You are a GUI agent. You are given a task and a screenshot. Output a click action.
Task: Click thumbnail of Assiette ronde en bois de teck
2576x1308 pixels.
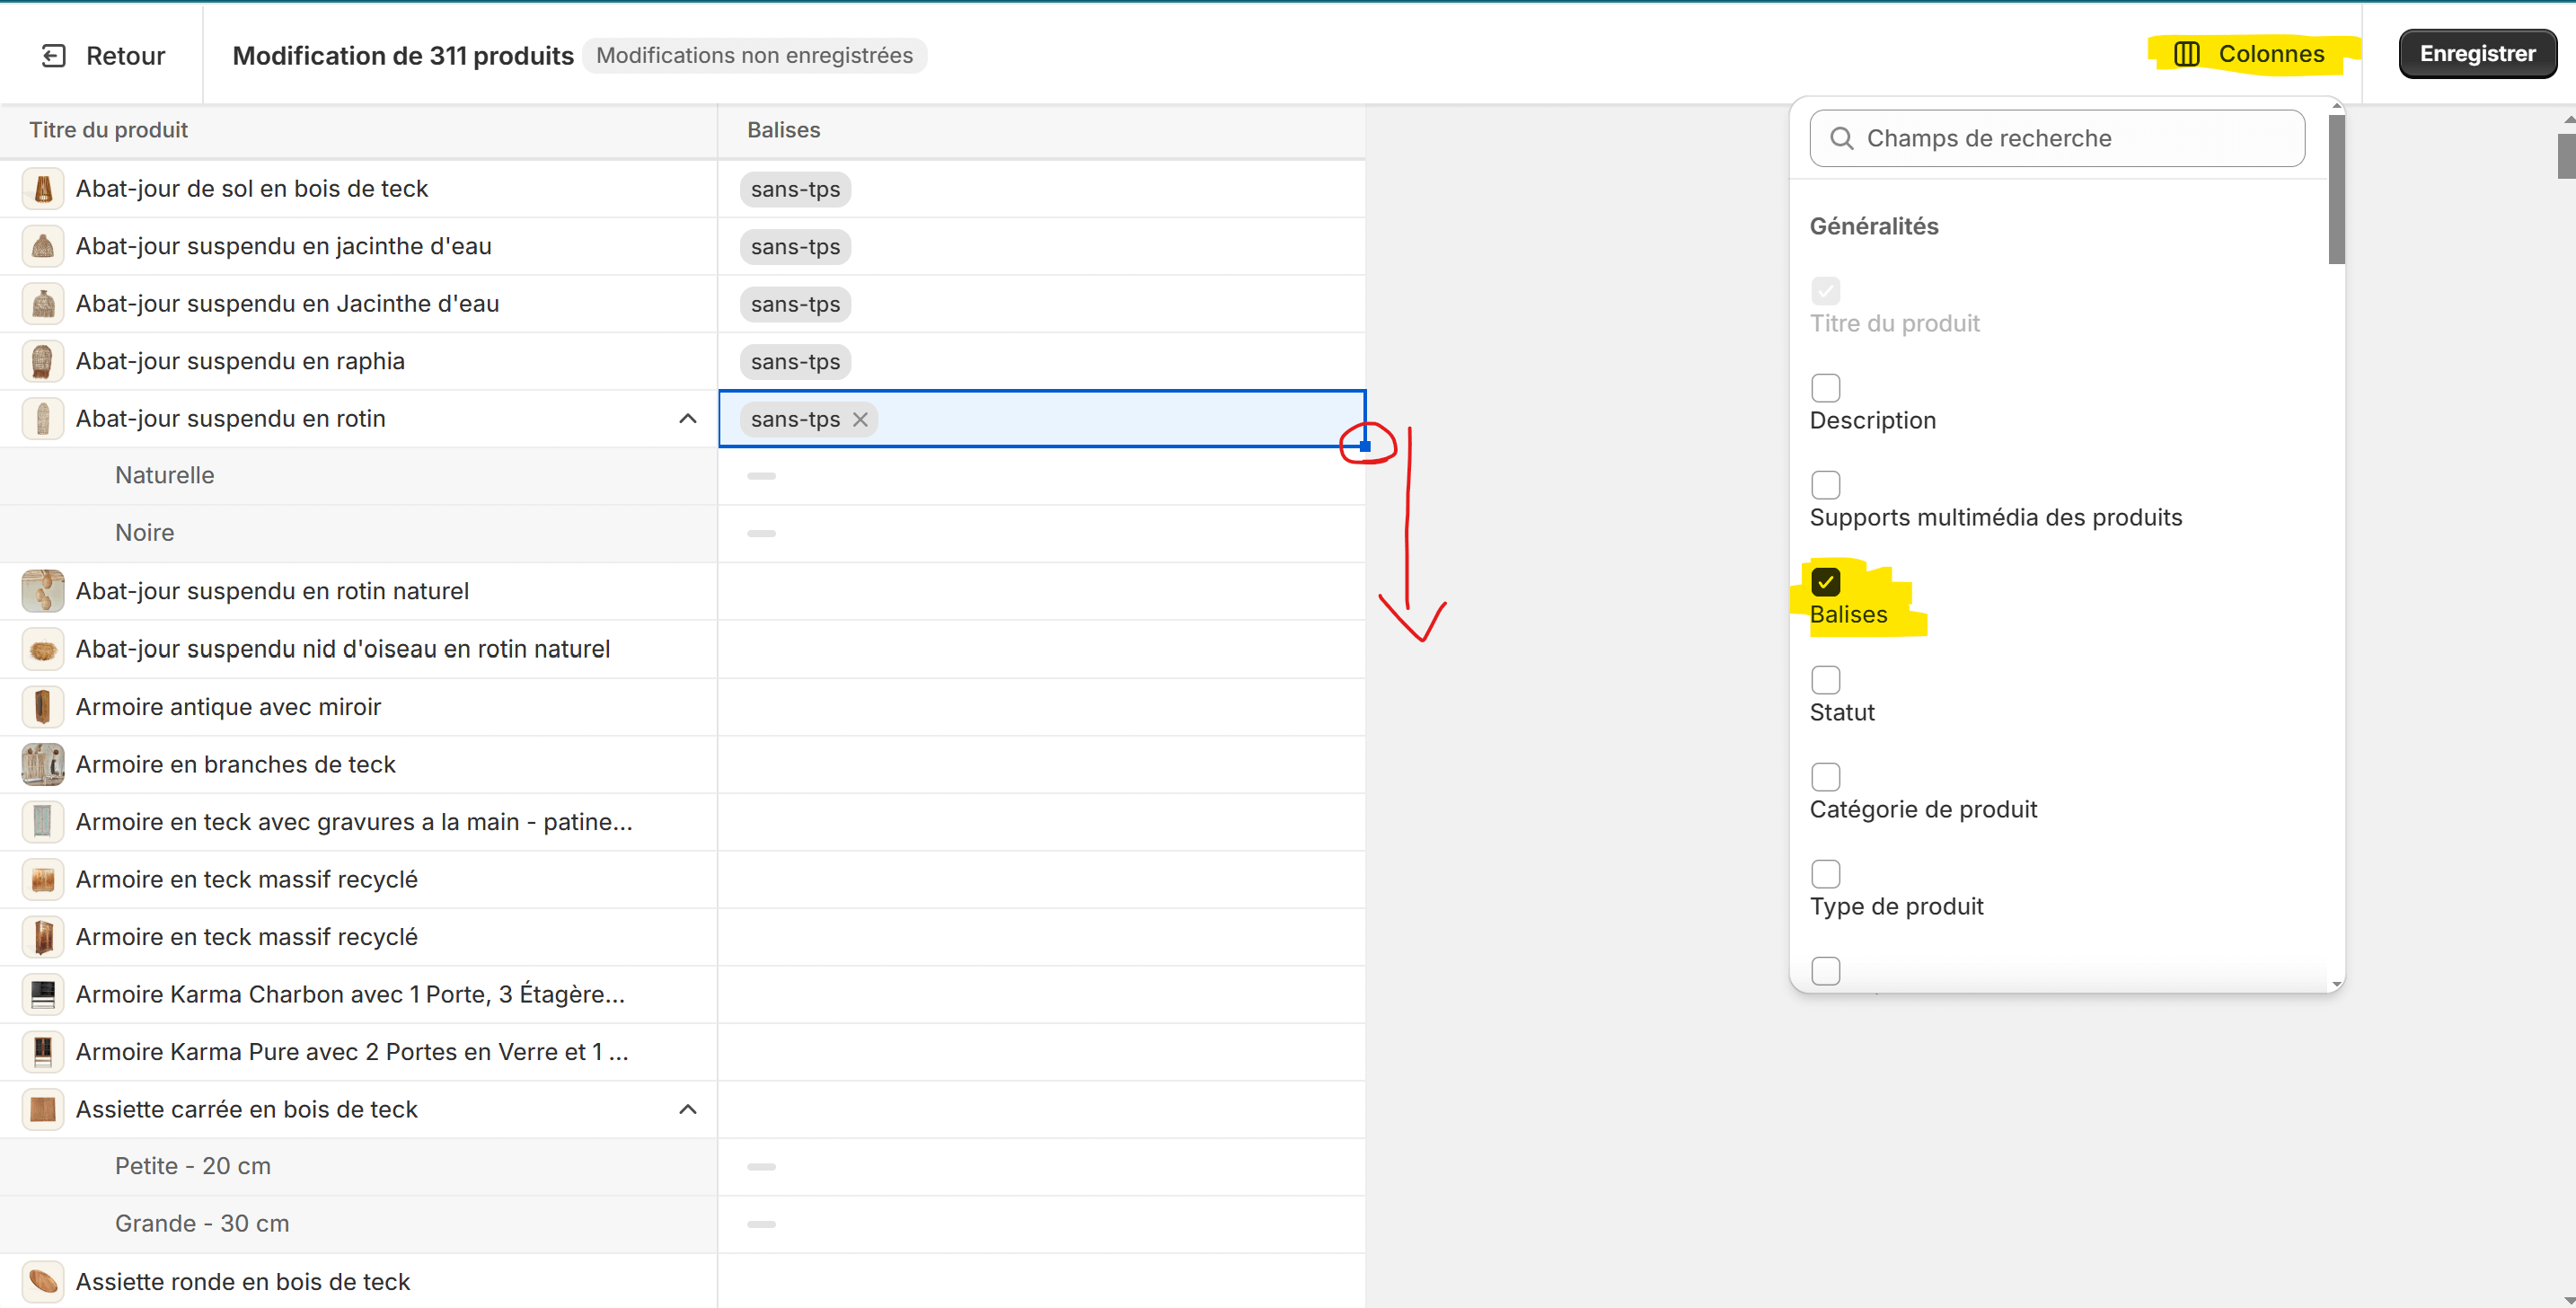tap(43, 1281)
